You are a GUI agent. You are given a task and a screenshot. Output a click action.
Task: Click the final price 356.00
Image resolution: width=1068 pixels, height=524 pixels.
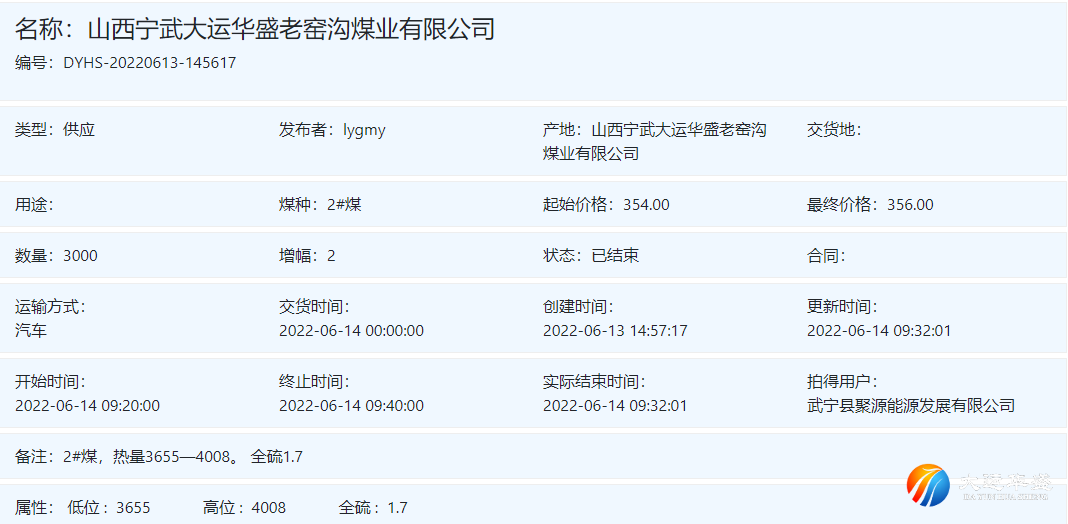[910, 205]
